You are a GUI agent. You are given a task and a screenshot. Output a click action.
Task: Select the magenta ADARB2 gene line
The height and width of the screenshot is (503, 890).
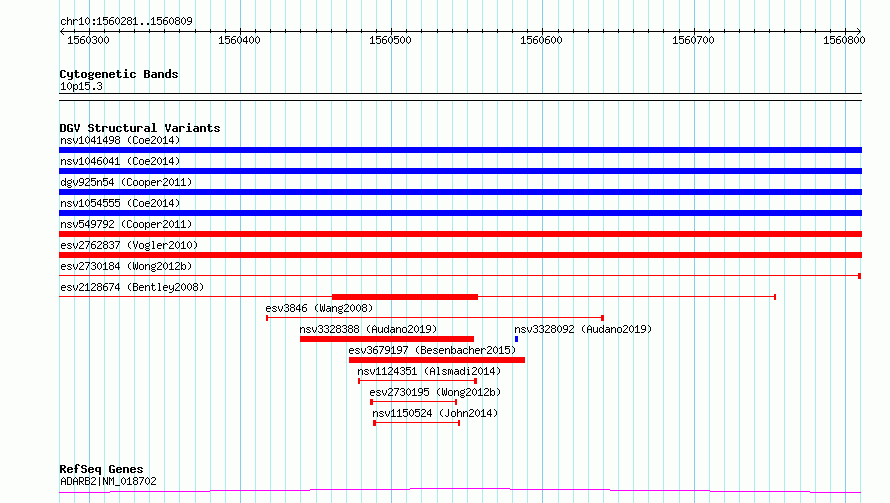coord(460,491)
